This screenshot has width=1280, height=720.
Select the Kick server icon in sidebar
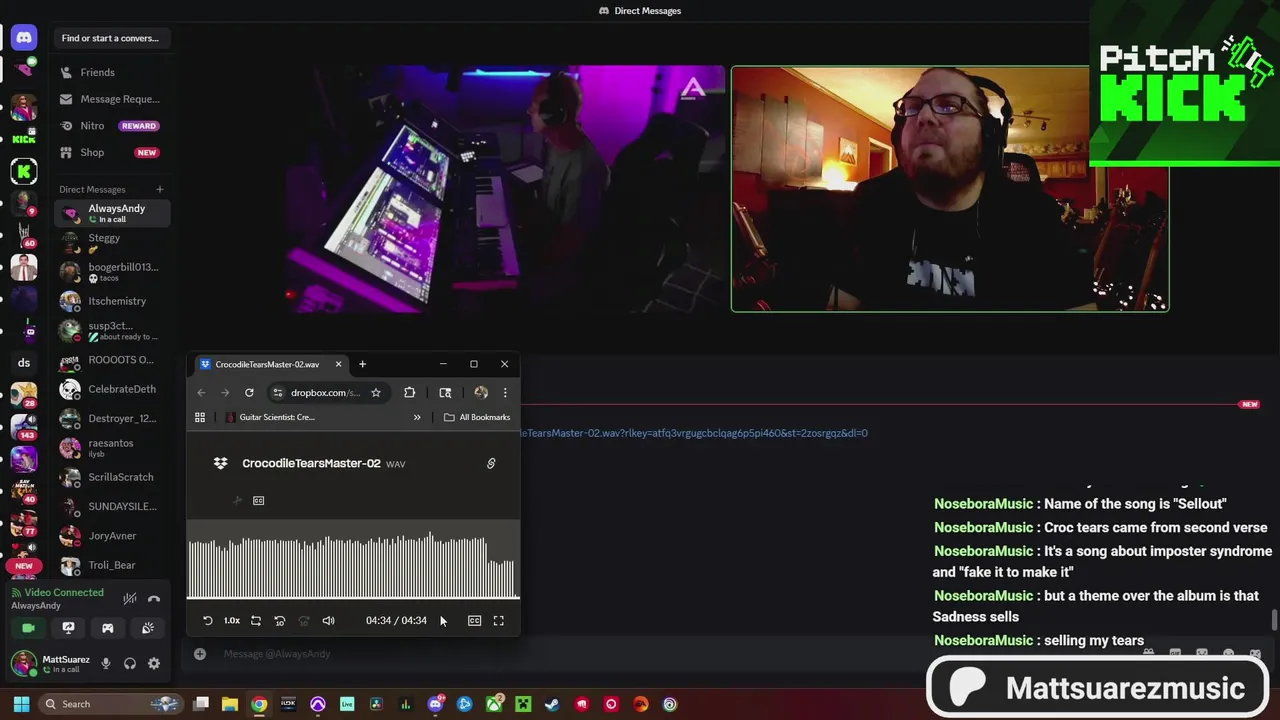pyautogui.click(x=24, y=172)
